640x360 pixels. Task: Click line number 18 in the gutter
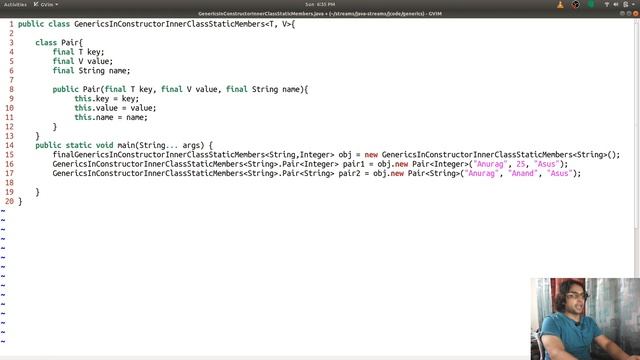pyautogui.click(x=9, y=182)
